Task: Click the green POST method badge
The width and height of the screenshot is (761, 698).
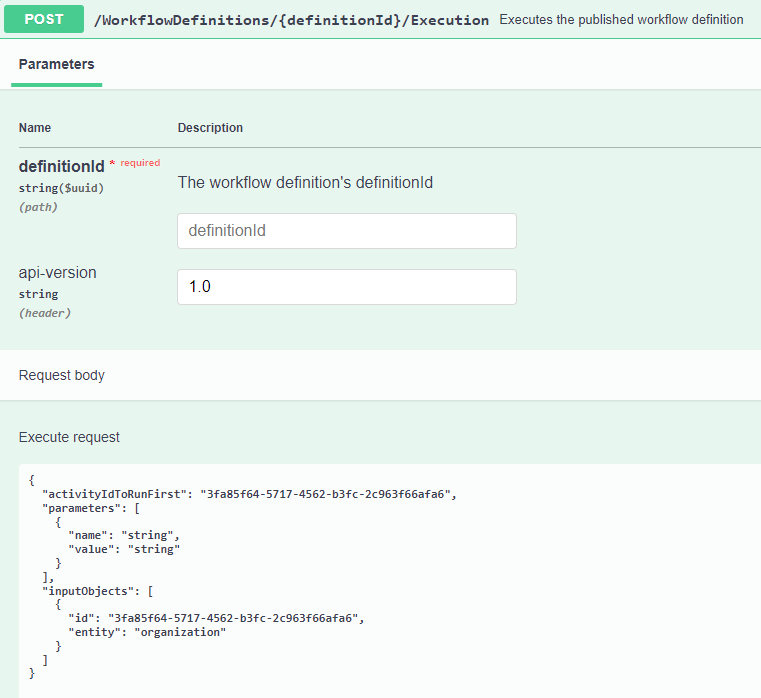Action: [x=44, y=19]
